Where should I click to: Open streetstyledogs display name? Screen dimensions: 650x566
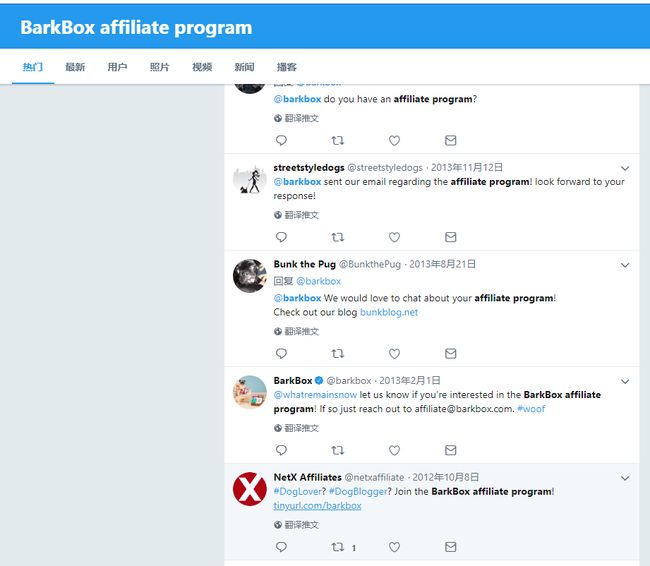(309, 168)
